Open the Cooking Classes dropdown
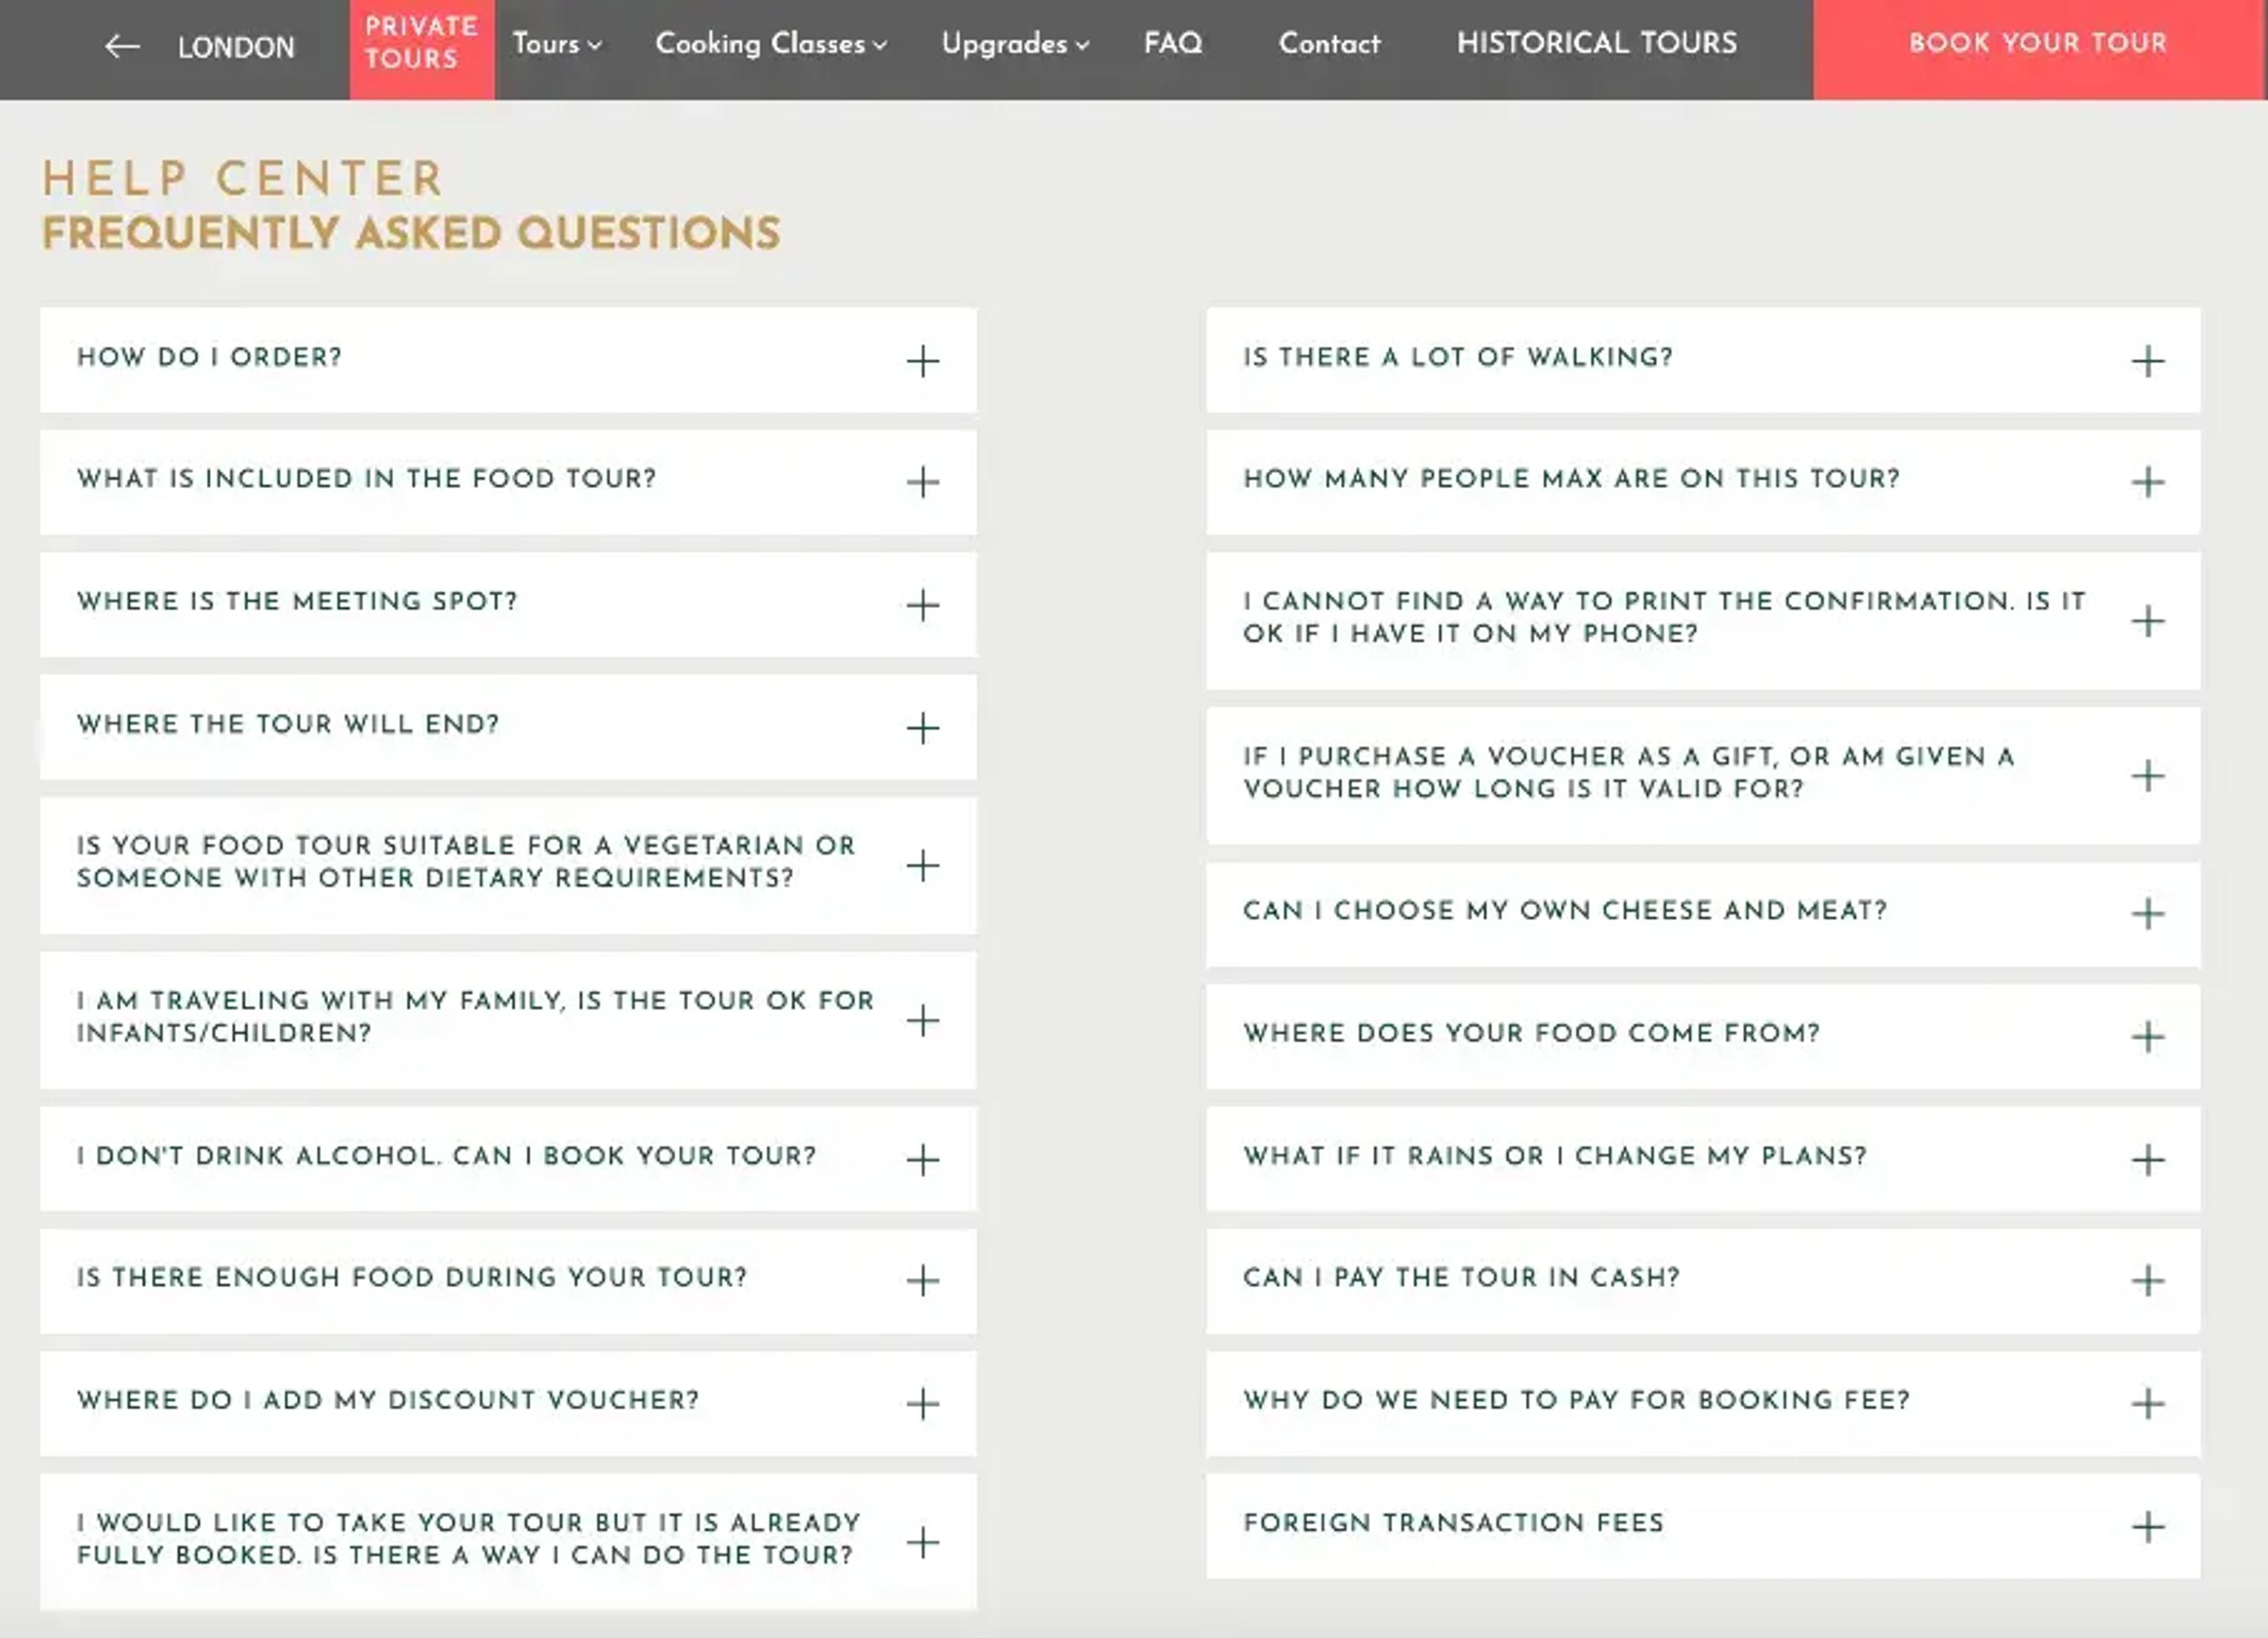Viewport: 2268px width, 1638px height. (771, 44)
